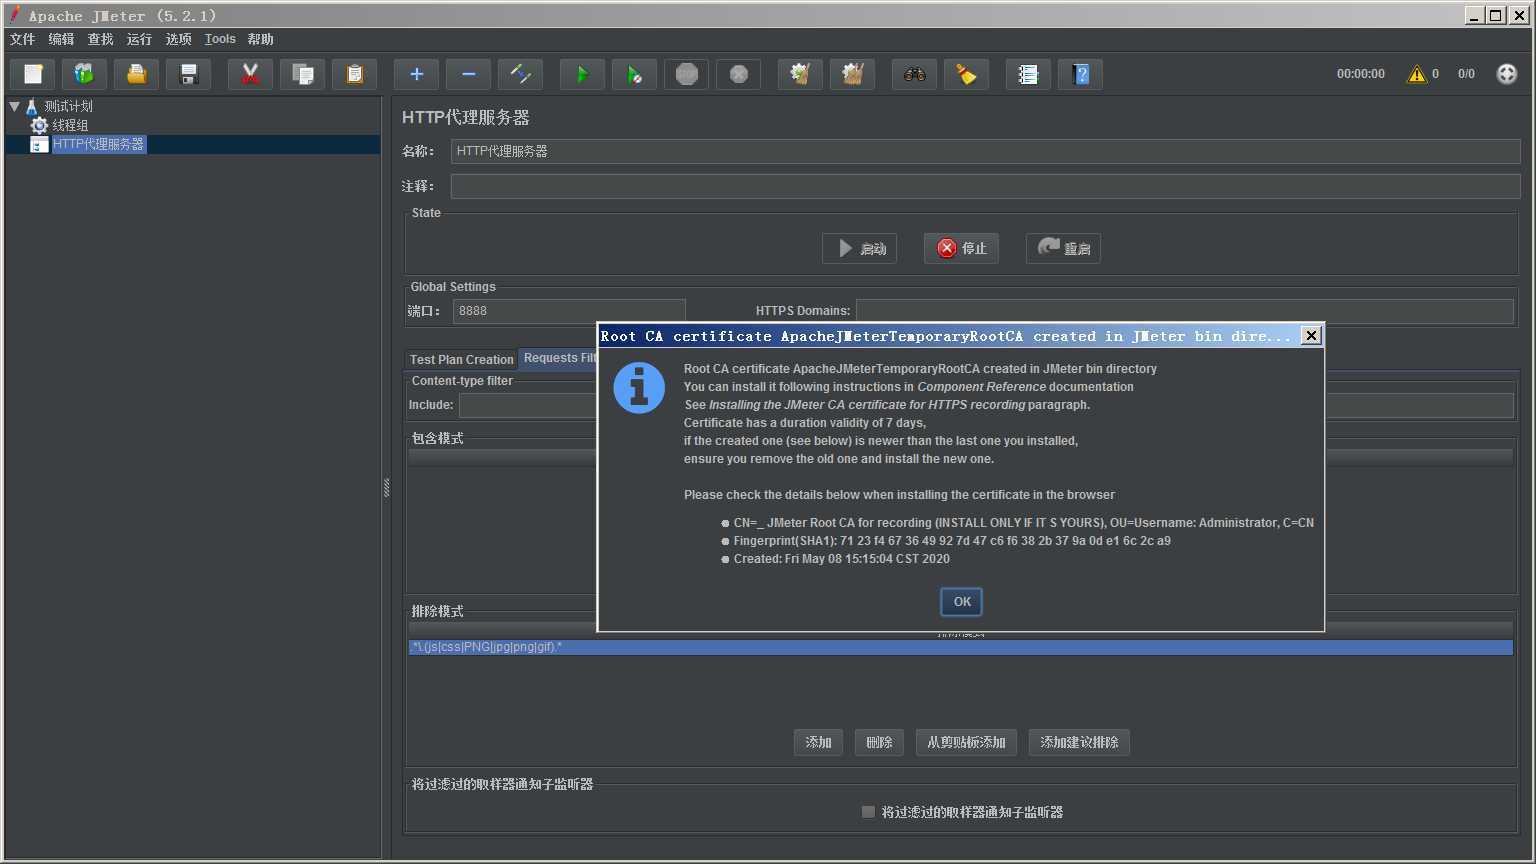Screen dimensions: 1536x864
Task: Collapse all nodes with the minus icon
Action: coord(469,74)
